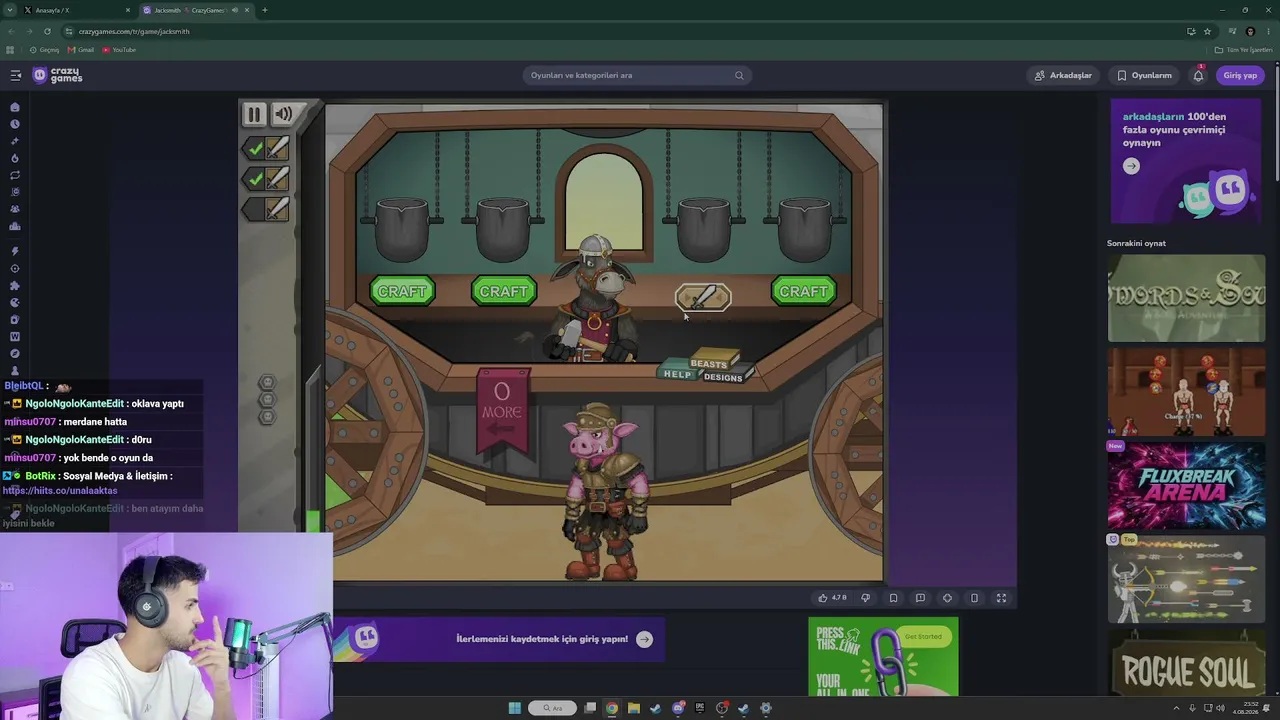Enter fullscreen mode for the game
This screenshot has width=1280, height=720.
1001,598
